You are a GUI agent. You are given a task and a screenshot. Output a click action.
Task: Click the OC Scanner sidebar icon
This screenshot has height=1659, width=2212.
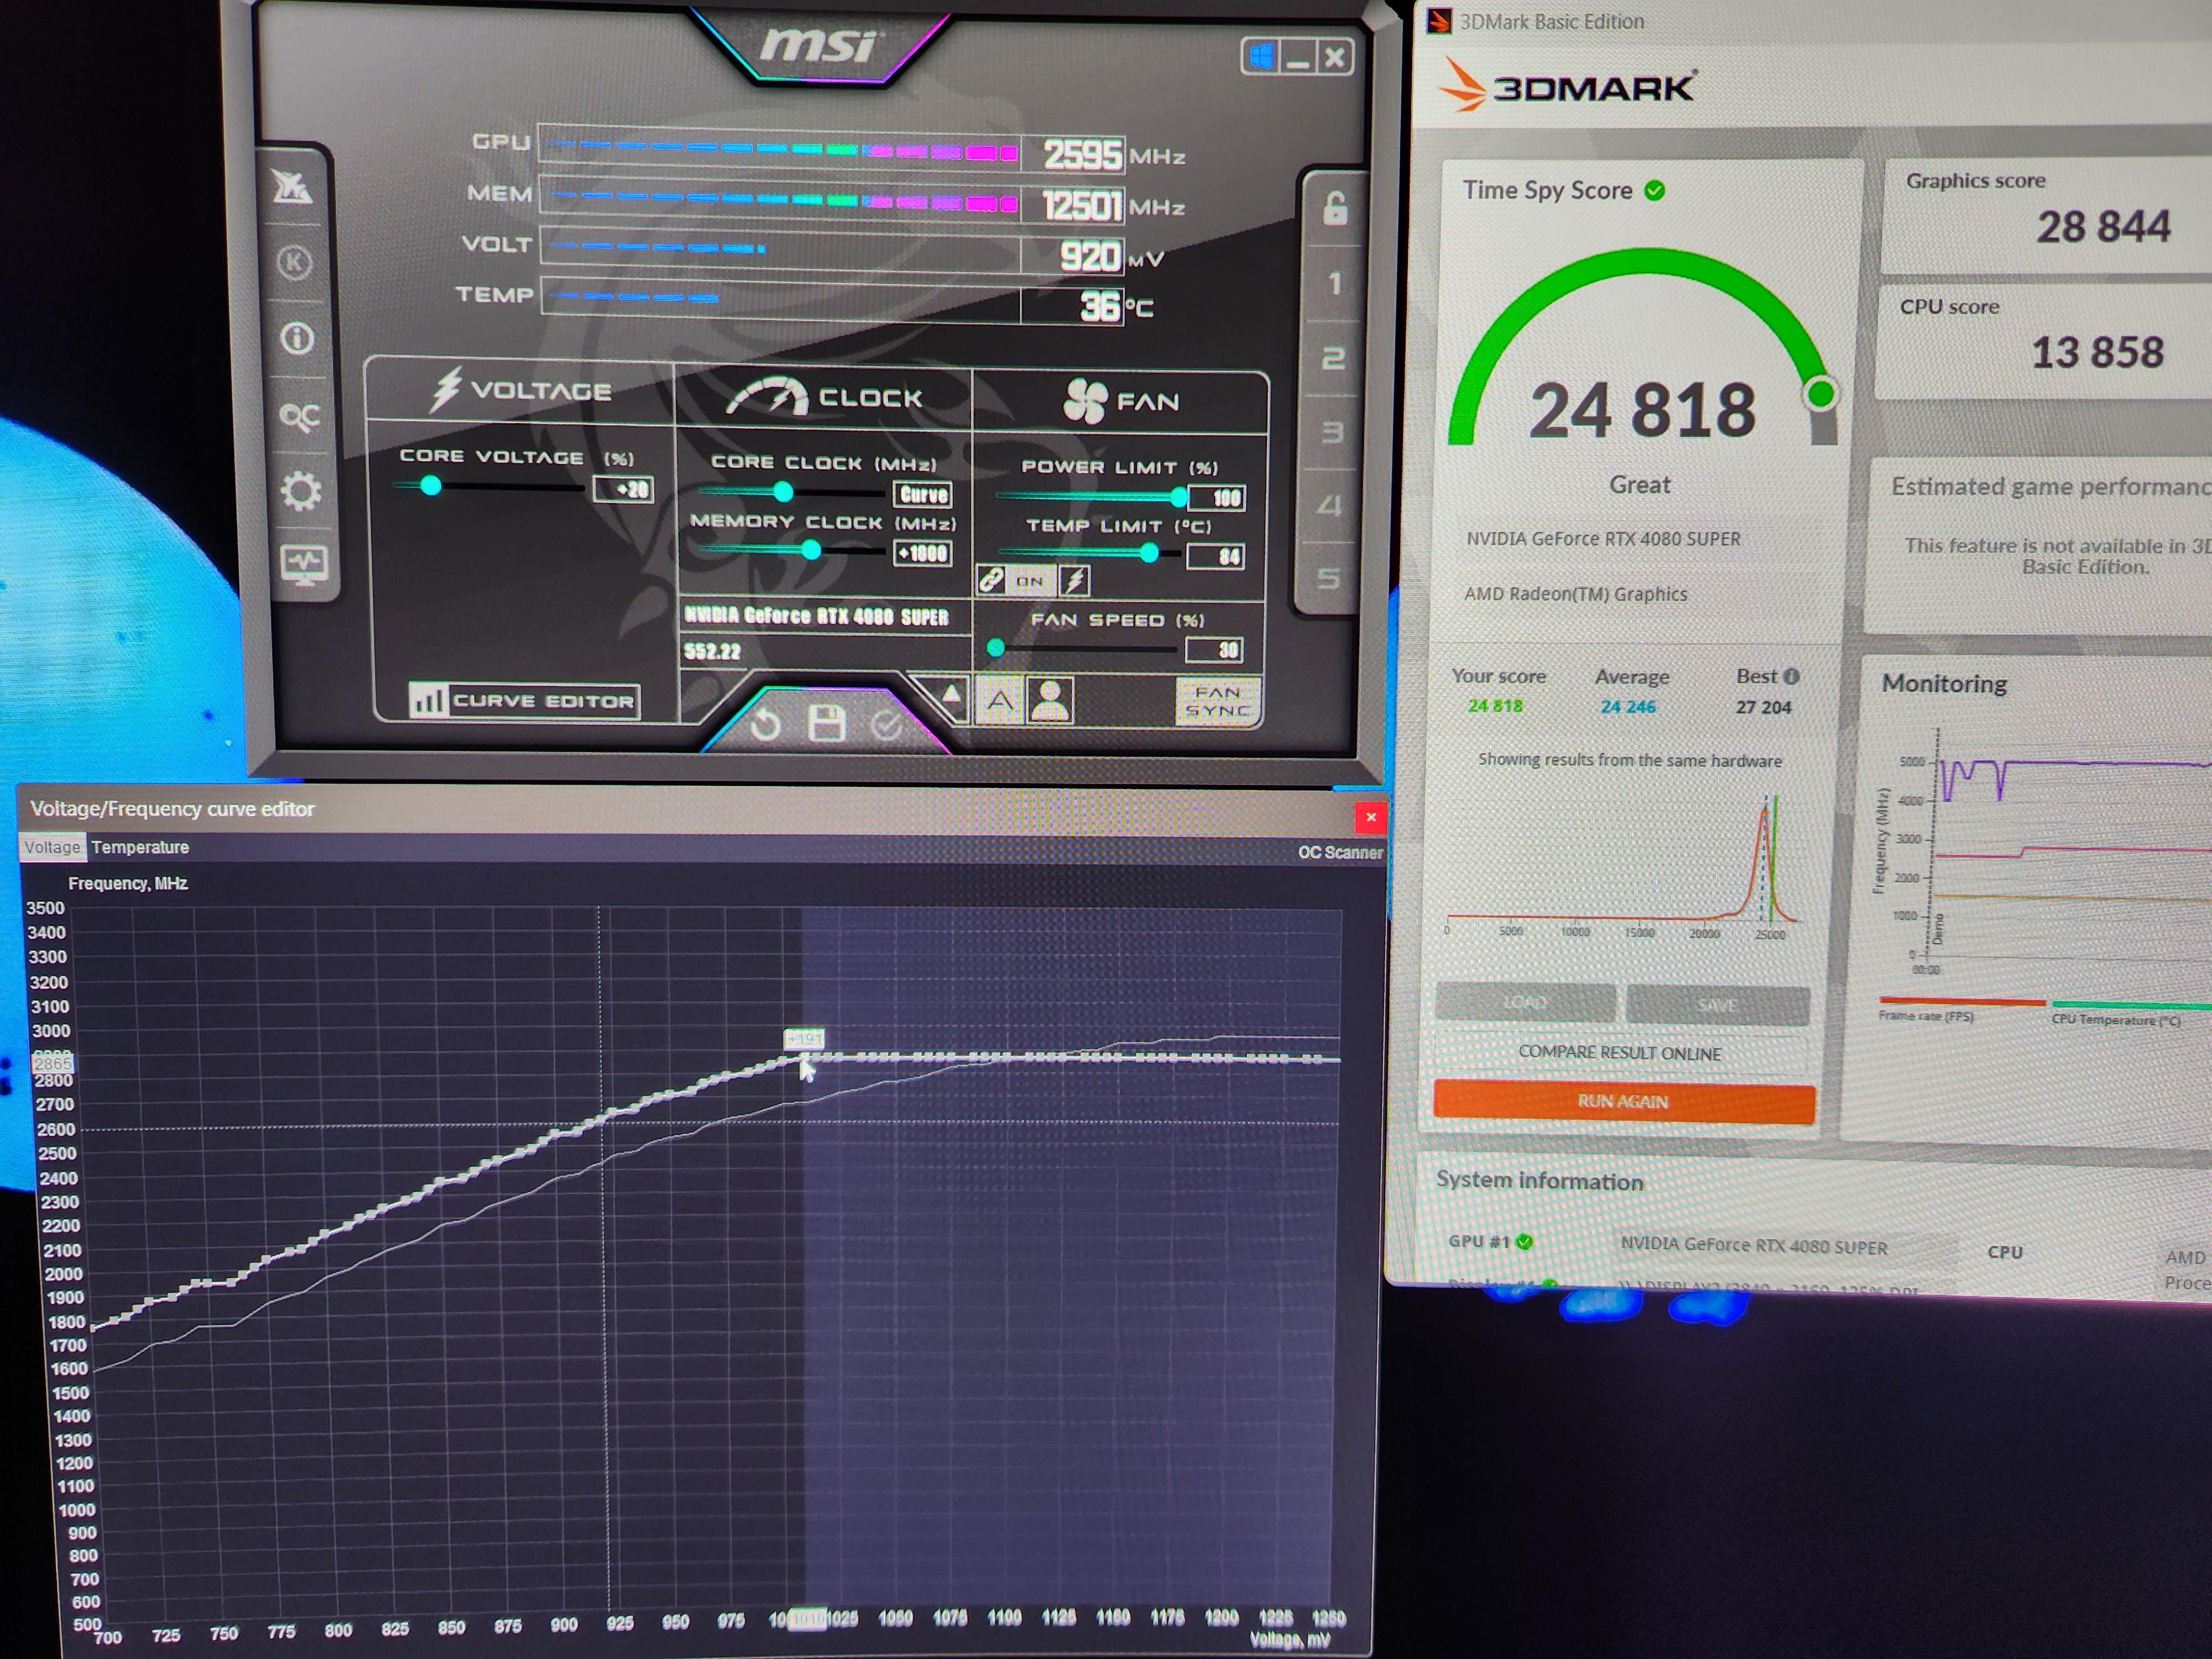coord(299,416)
